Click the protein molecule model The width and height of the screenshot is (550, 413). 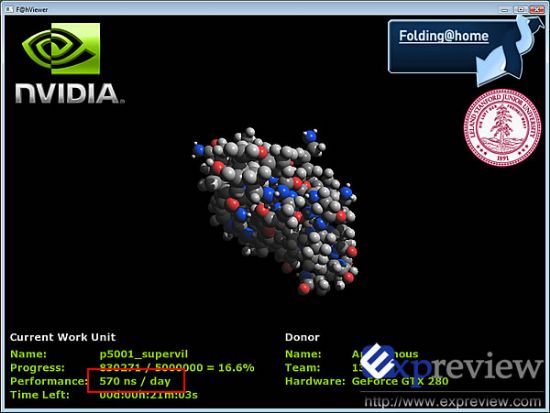pos(276,211)
